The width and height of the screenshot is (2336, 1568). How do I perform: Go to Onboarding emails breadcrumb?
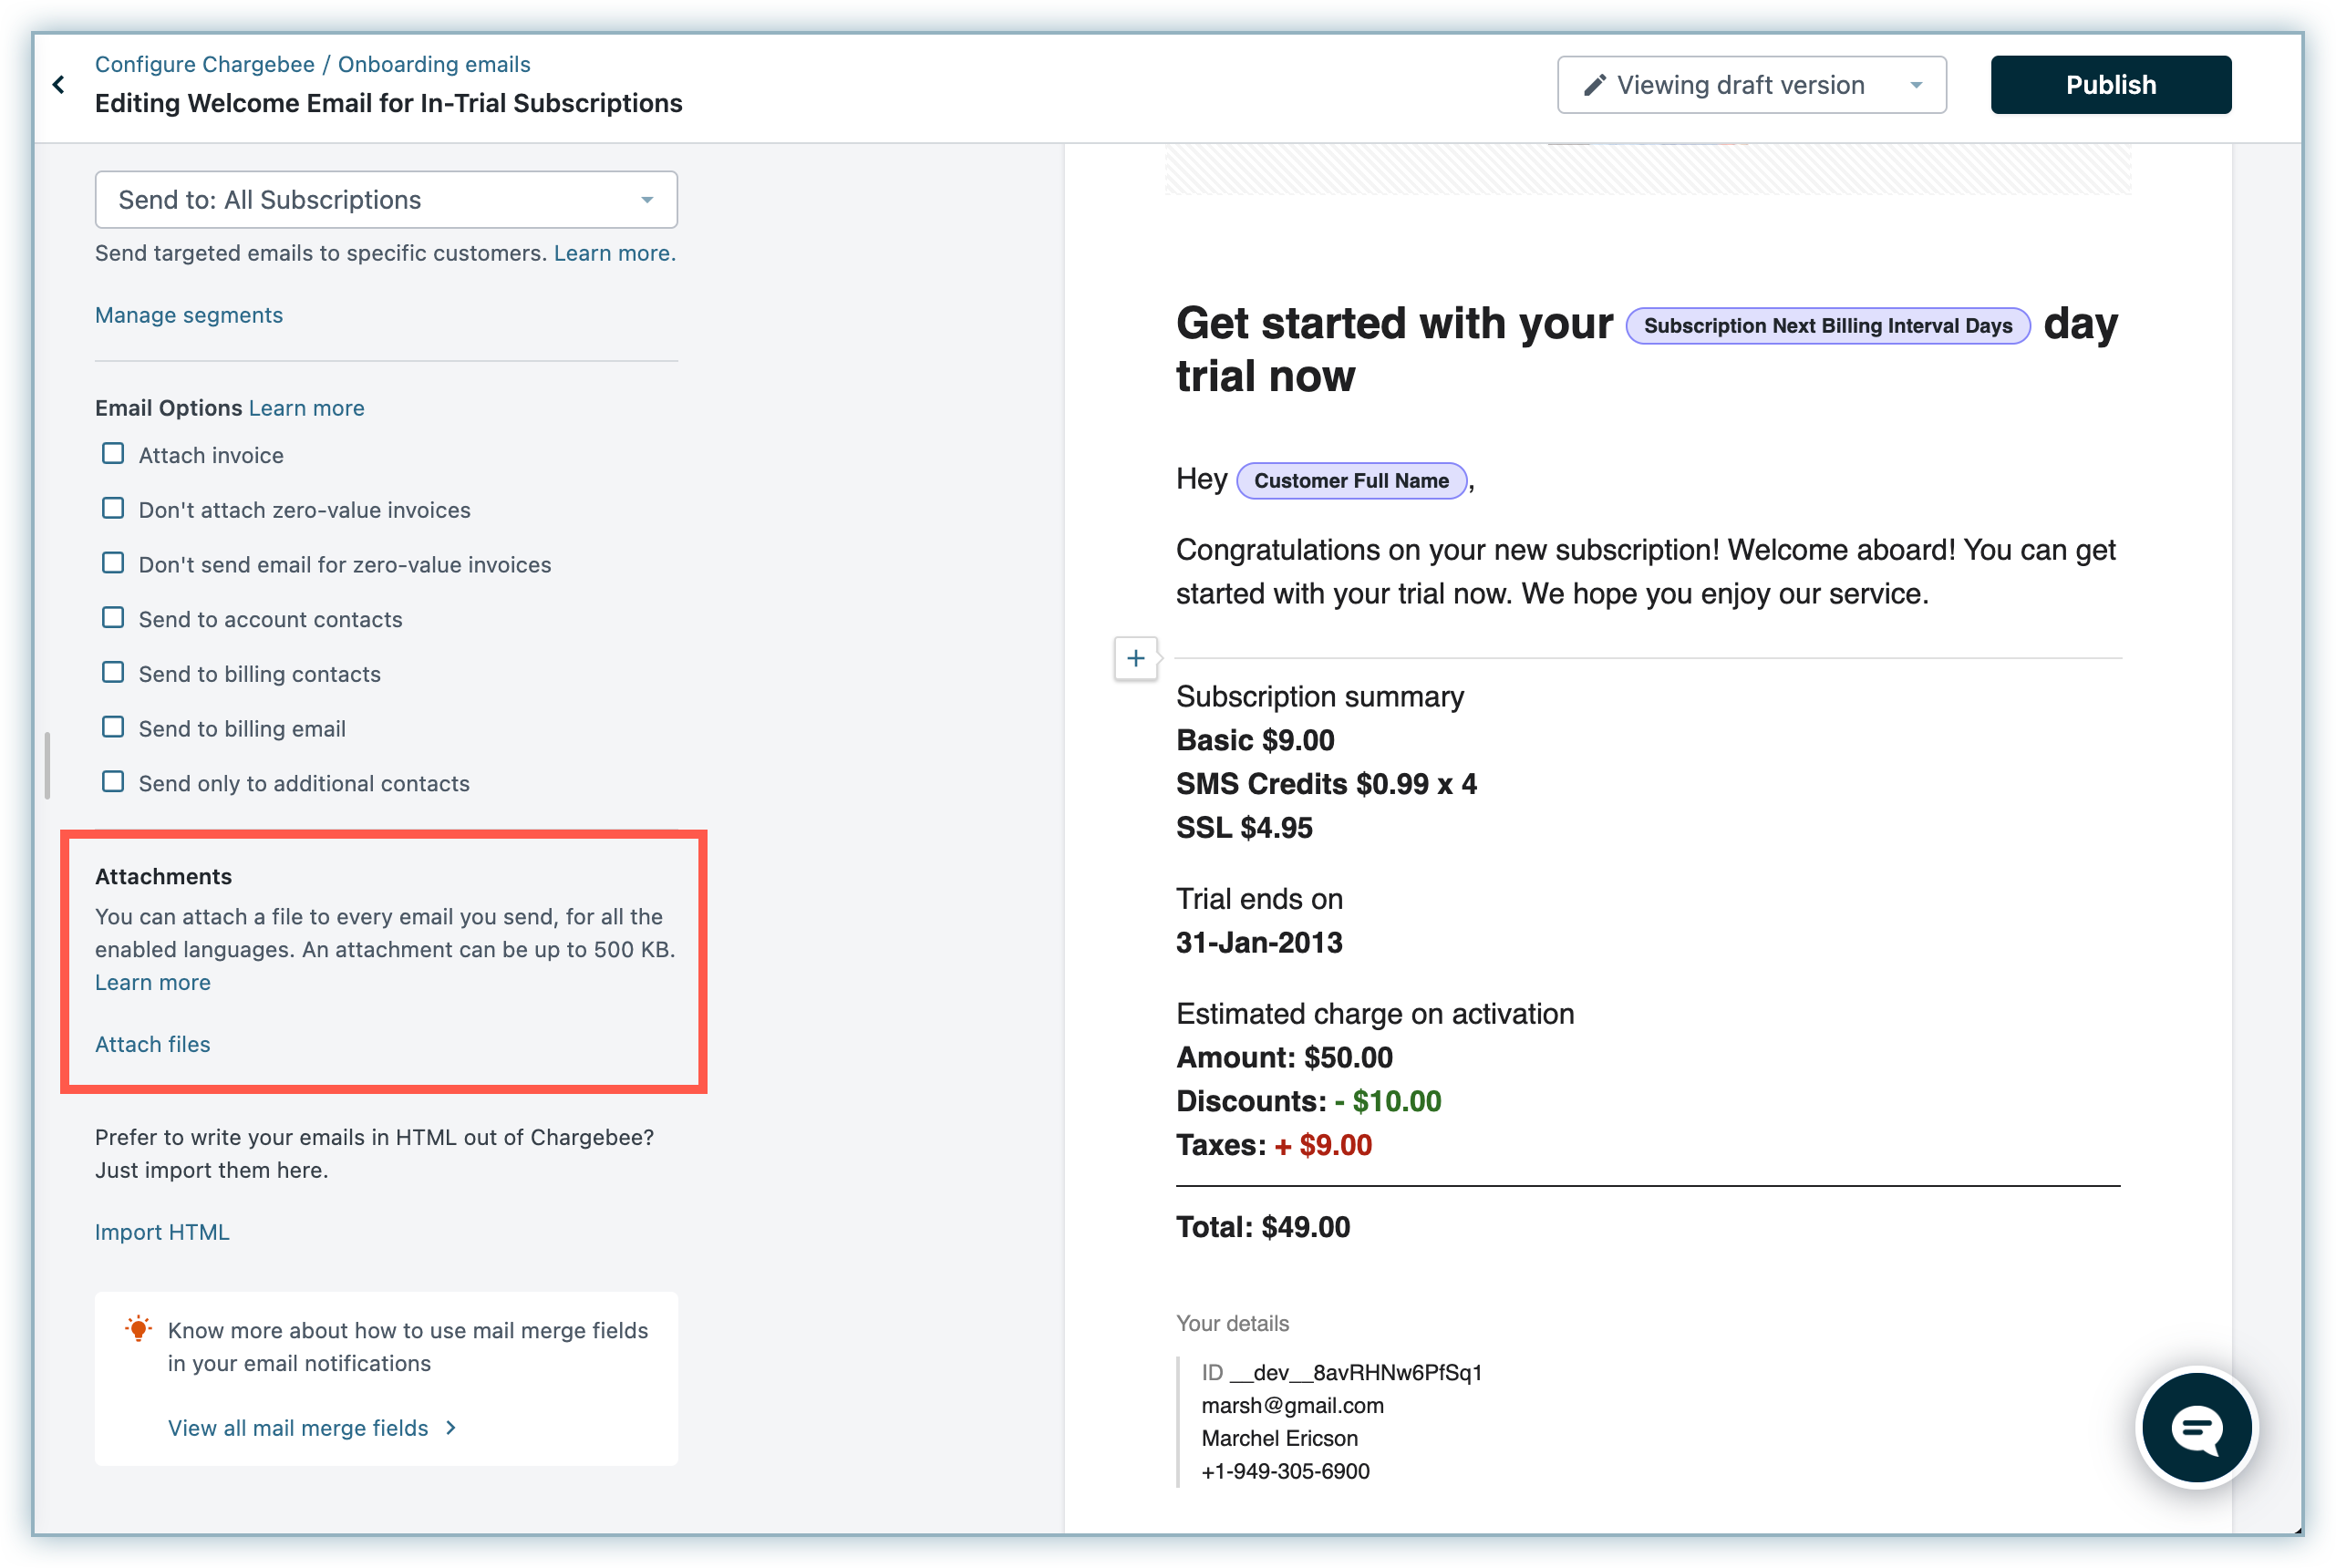[434, 64]
